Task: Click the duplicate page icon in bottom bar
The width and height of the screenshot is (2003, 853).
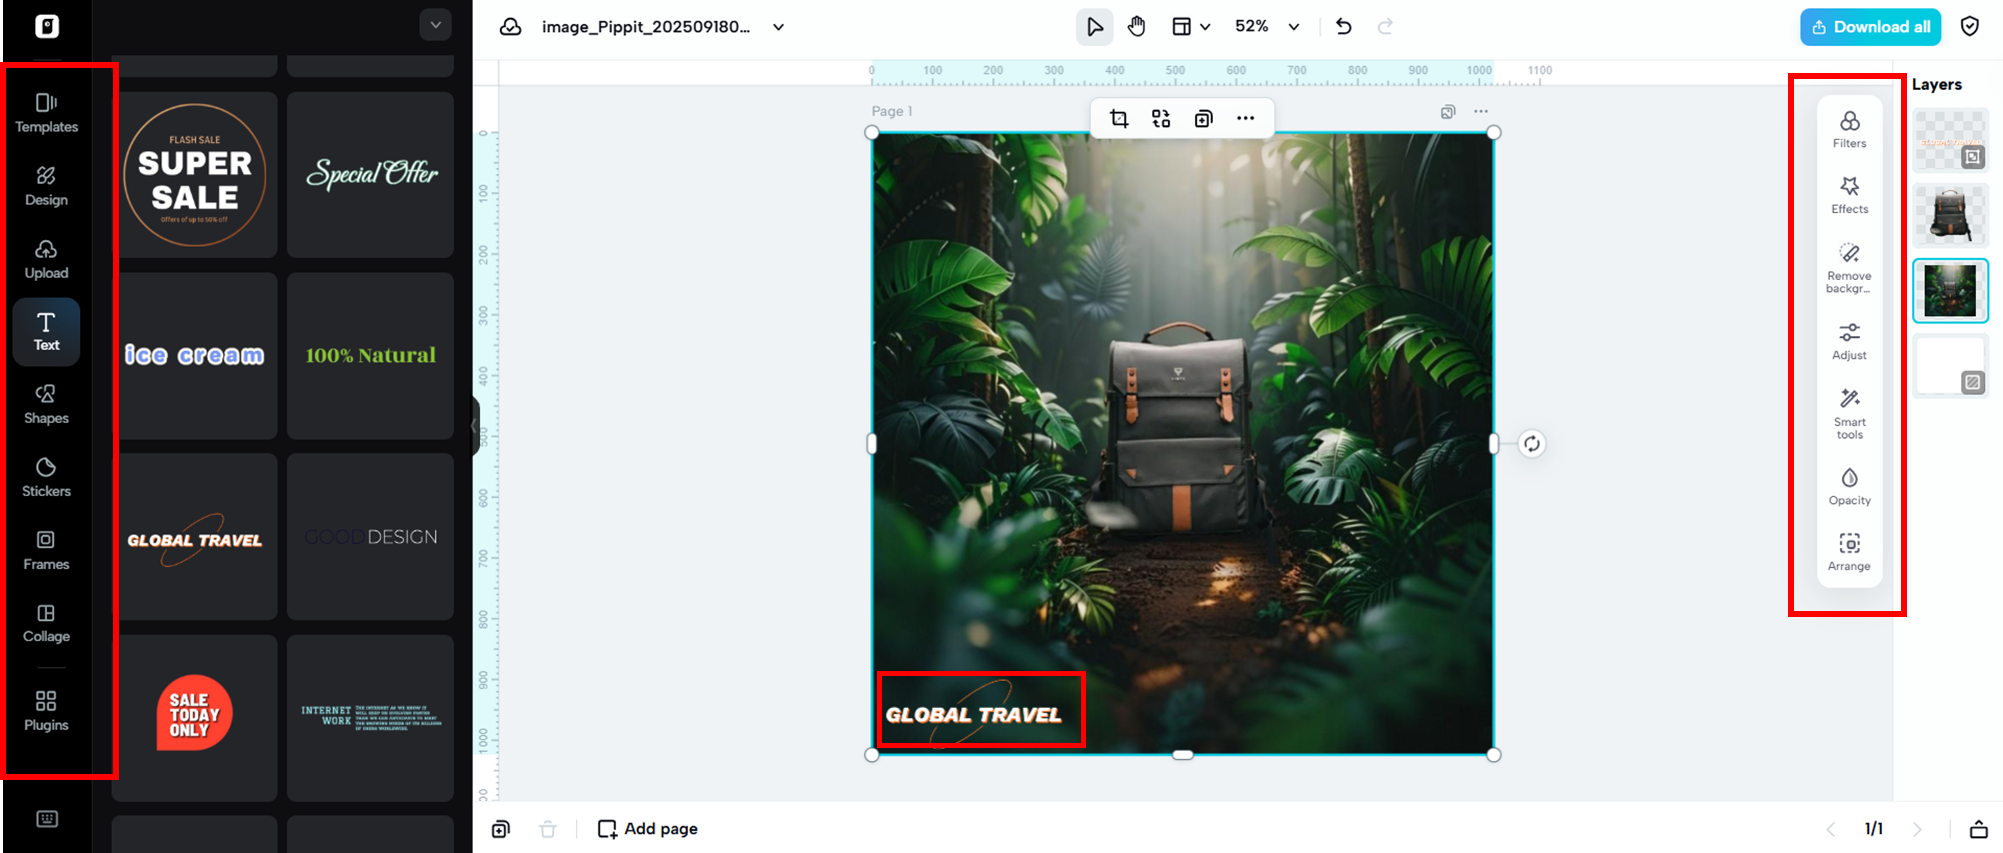Action: (501, 829)
